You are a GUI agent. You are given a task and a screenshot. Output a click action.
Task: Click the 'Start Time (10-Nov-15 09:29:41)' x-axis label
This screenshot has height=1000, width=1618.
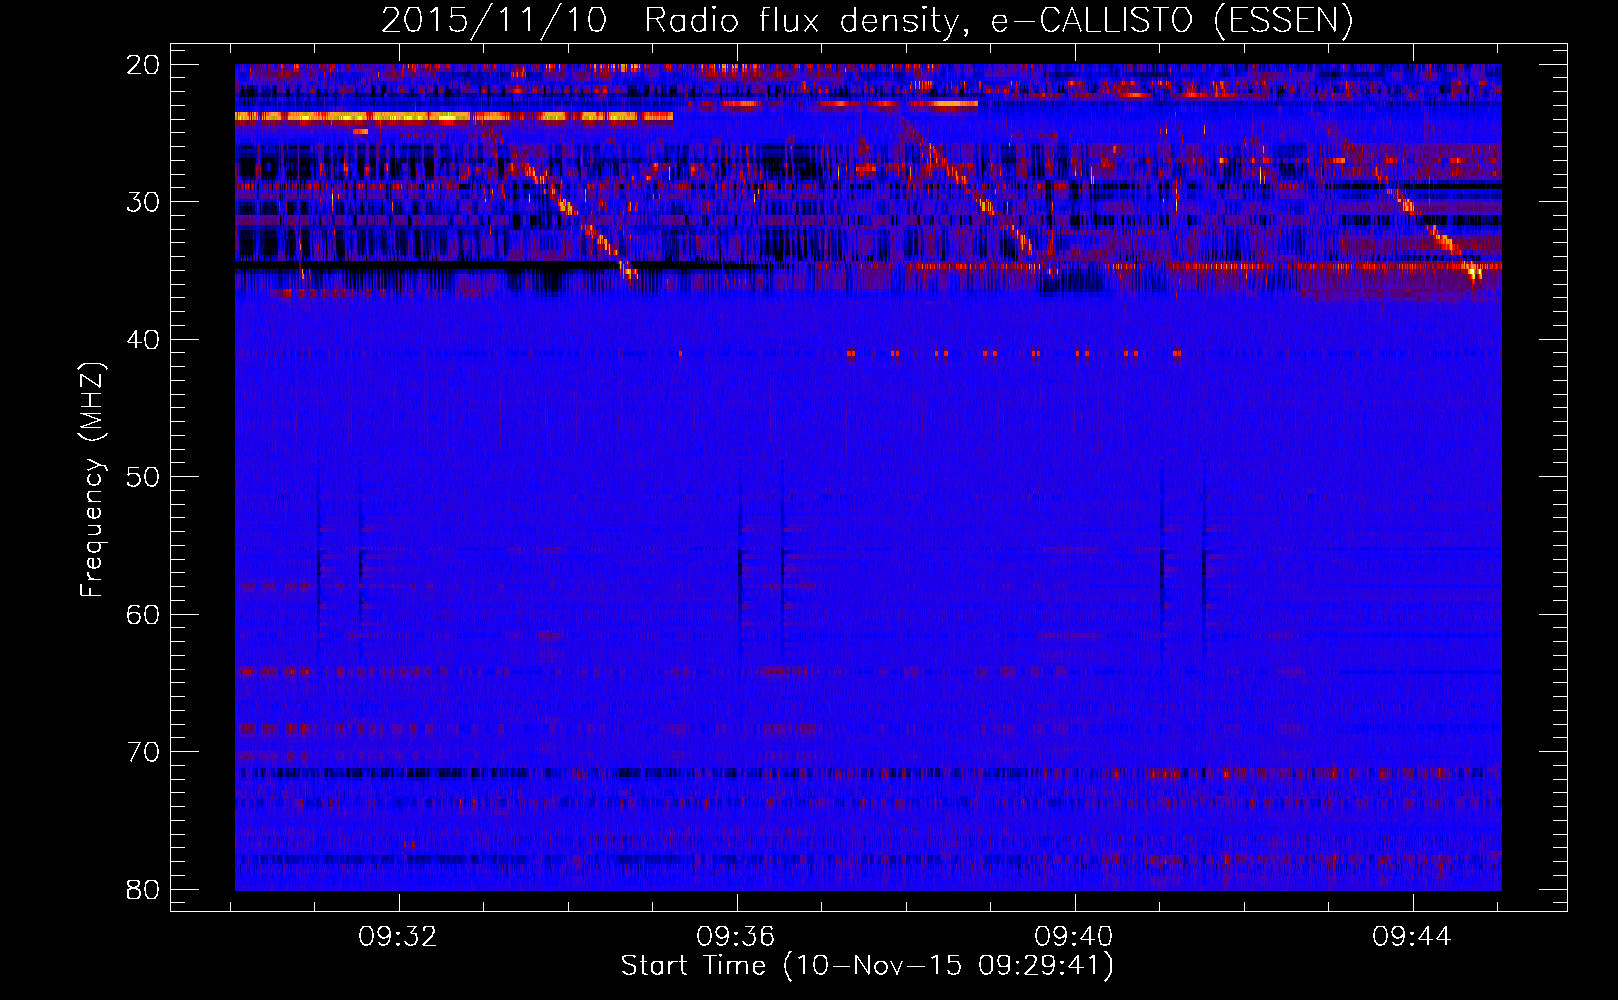[867, 966]
